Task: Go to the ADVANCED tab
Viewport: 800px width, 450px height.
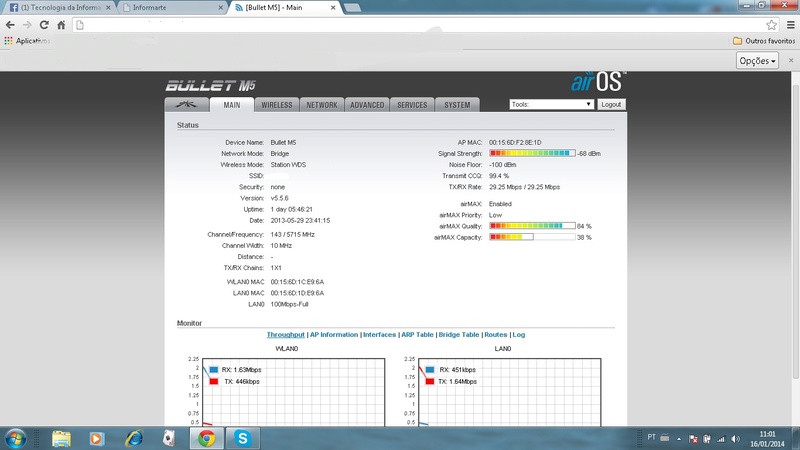Action: coord(367,105)
